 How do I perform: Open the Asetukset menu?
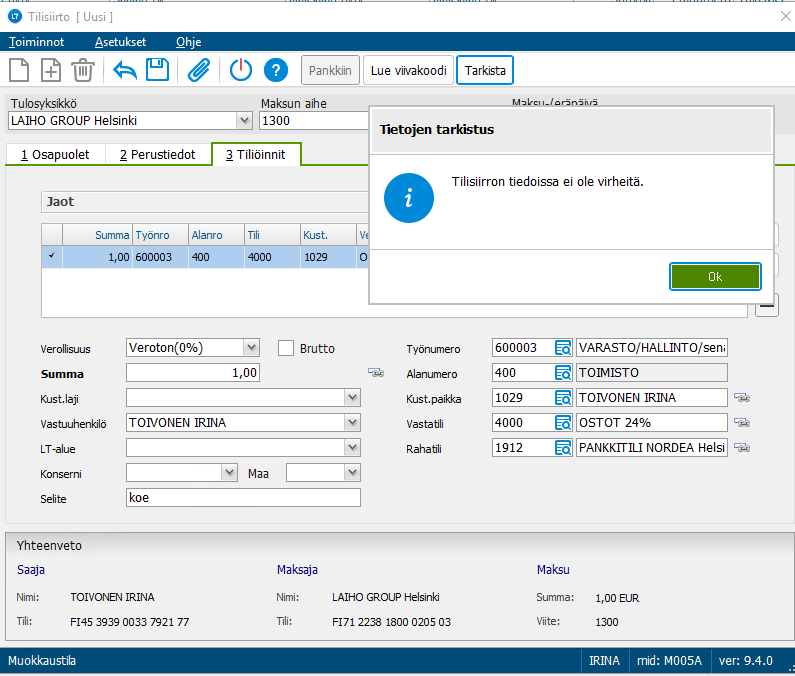121,42
